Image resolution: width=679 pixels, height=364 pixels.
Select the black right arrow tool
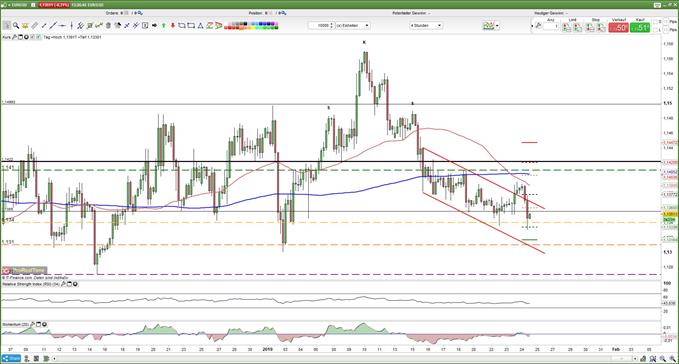(x=155, y=26)
